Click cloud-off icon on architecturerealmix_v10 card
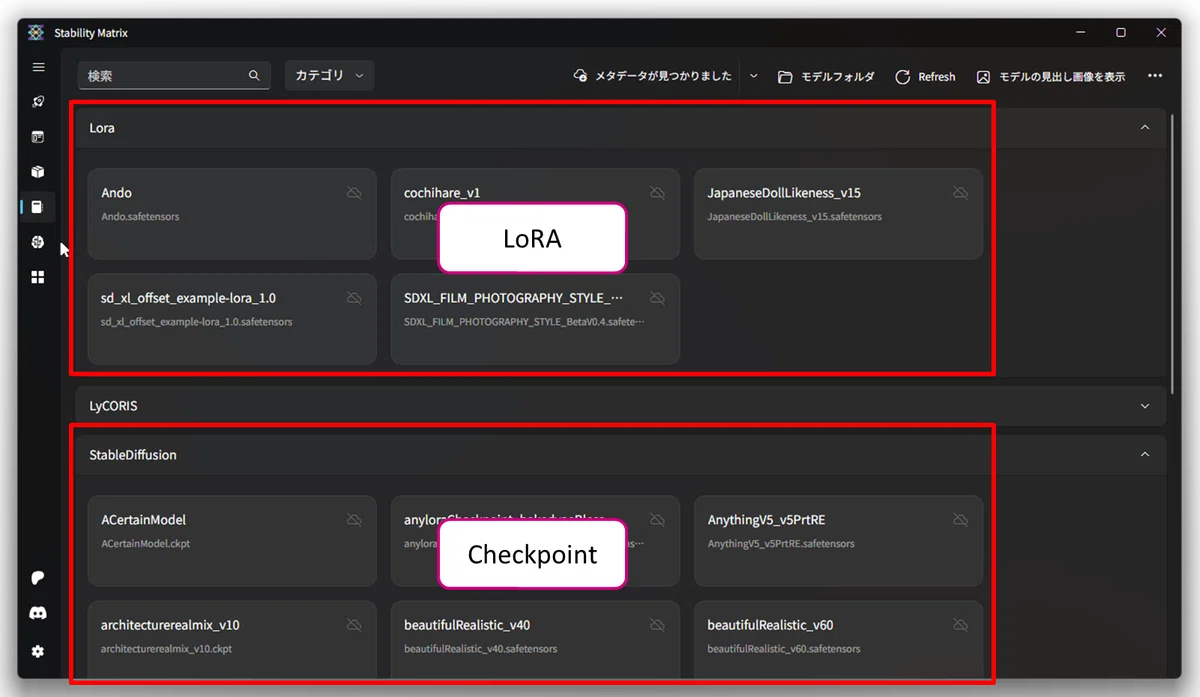The height and width of the screenshot is (697, 1200). click(354, 625)
